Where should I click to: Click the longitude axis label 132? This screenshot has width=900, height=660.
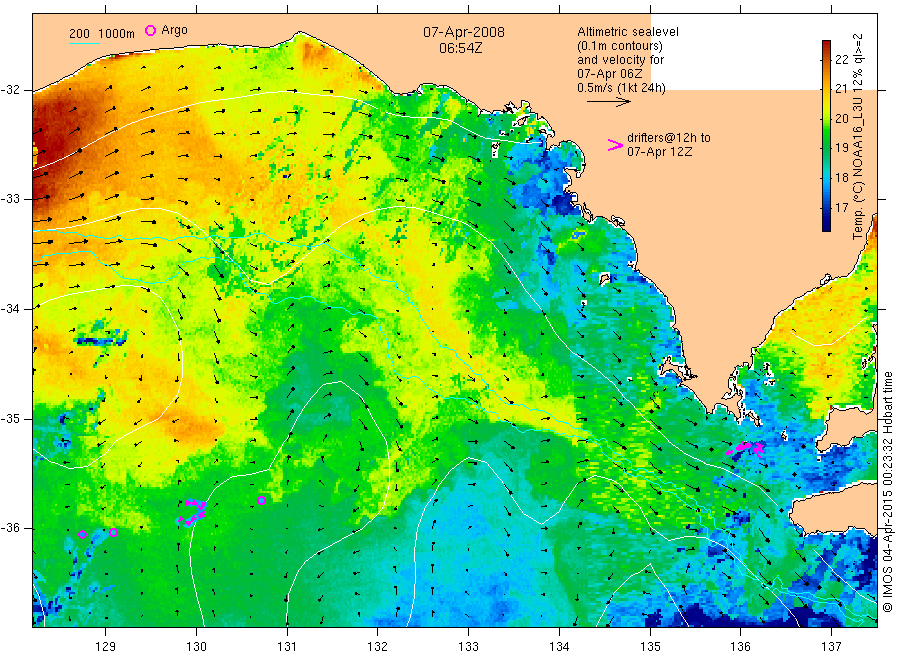point(378,646)
